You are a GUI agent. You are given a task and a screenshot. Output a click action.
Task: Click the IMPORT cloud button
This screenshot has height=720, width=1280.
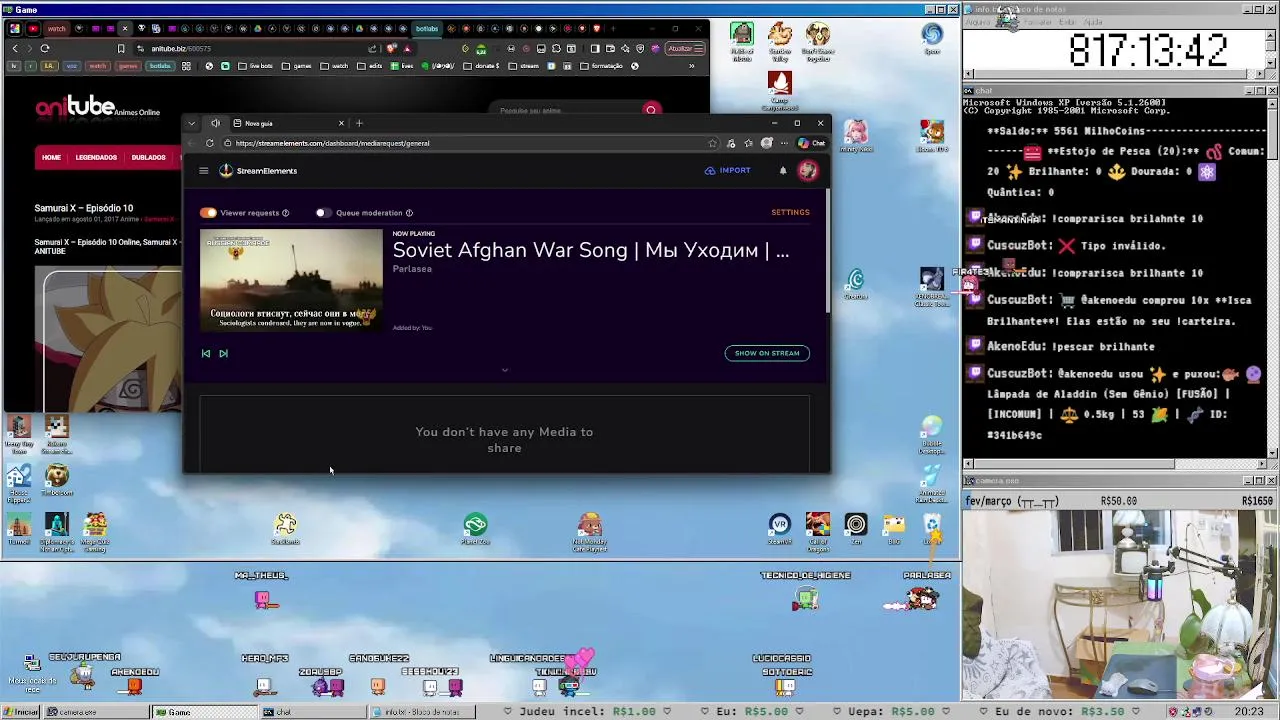pyautogui.click(x=728, y=171)
